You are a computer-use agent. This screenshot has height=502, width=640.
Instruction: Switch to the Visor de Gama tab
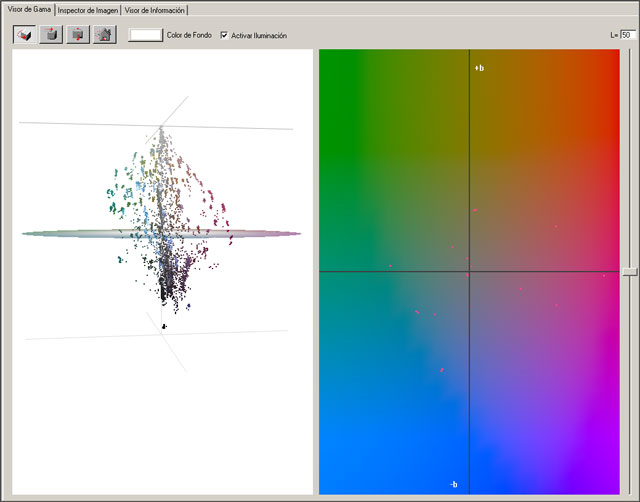pos(28,9)
